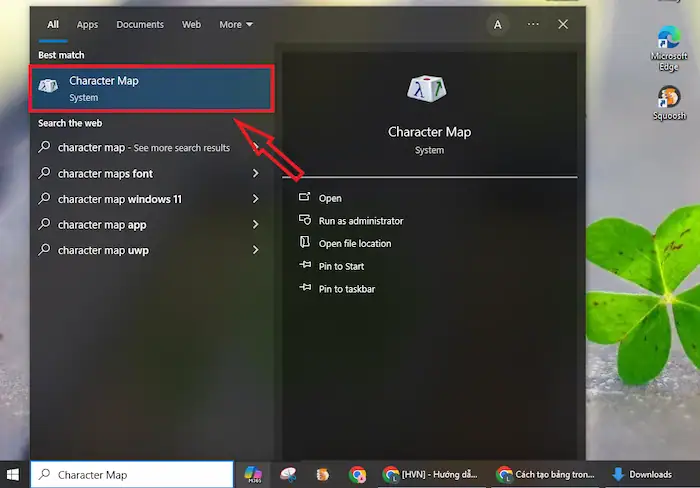The image size is (700, 488).
Task: Choose Run as administrator
Action: pos(360,221)
